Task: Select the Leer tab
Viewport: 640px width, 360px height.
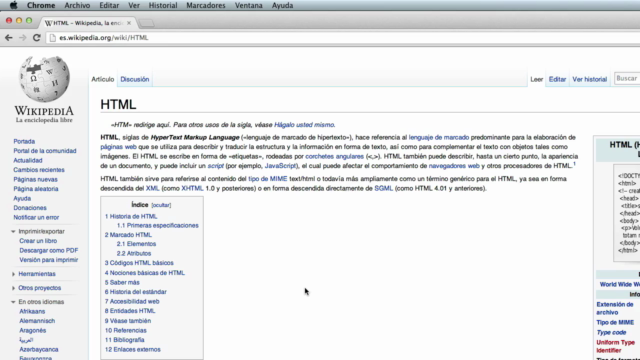Action: point(536,79)
